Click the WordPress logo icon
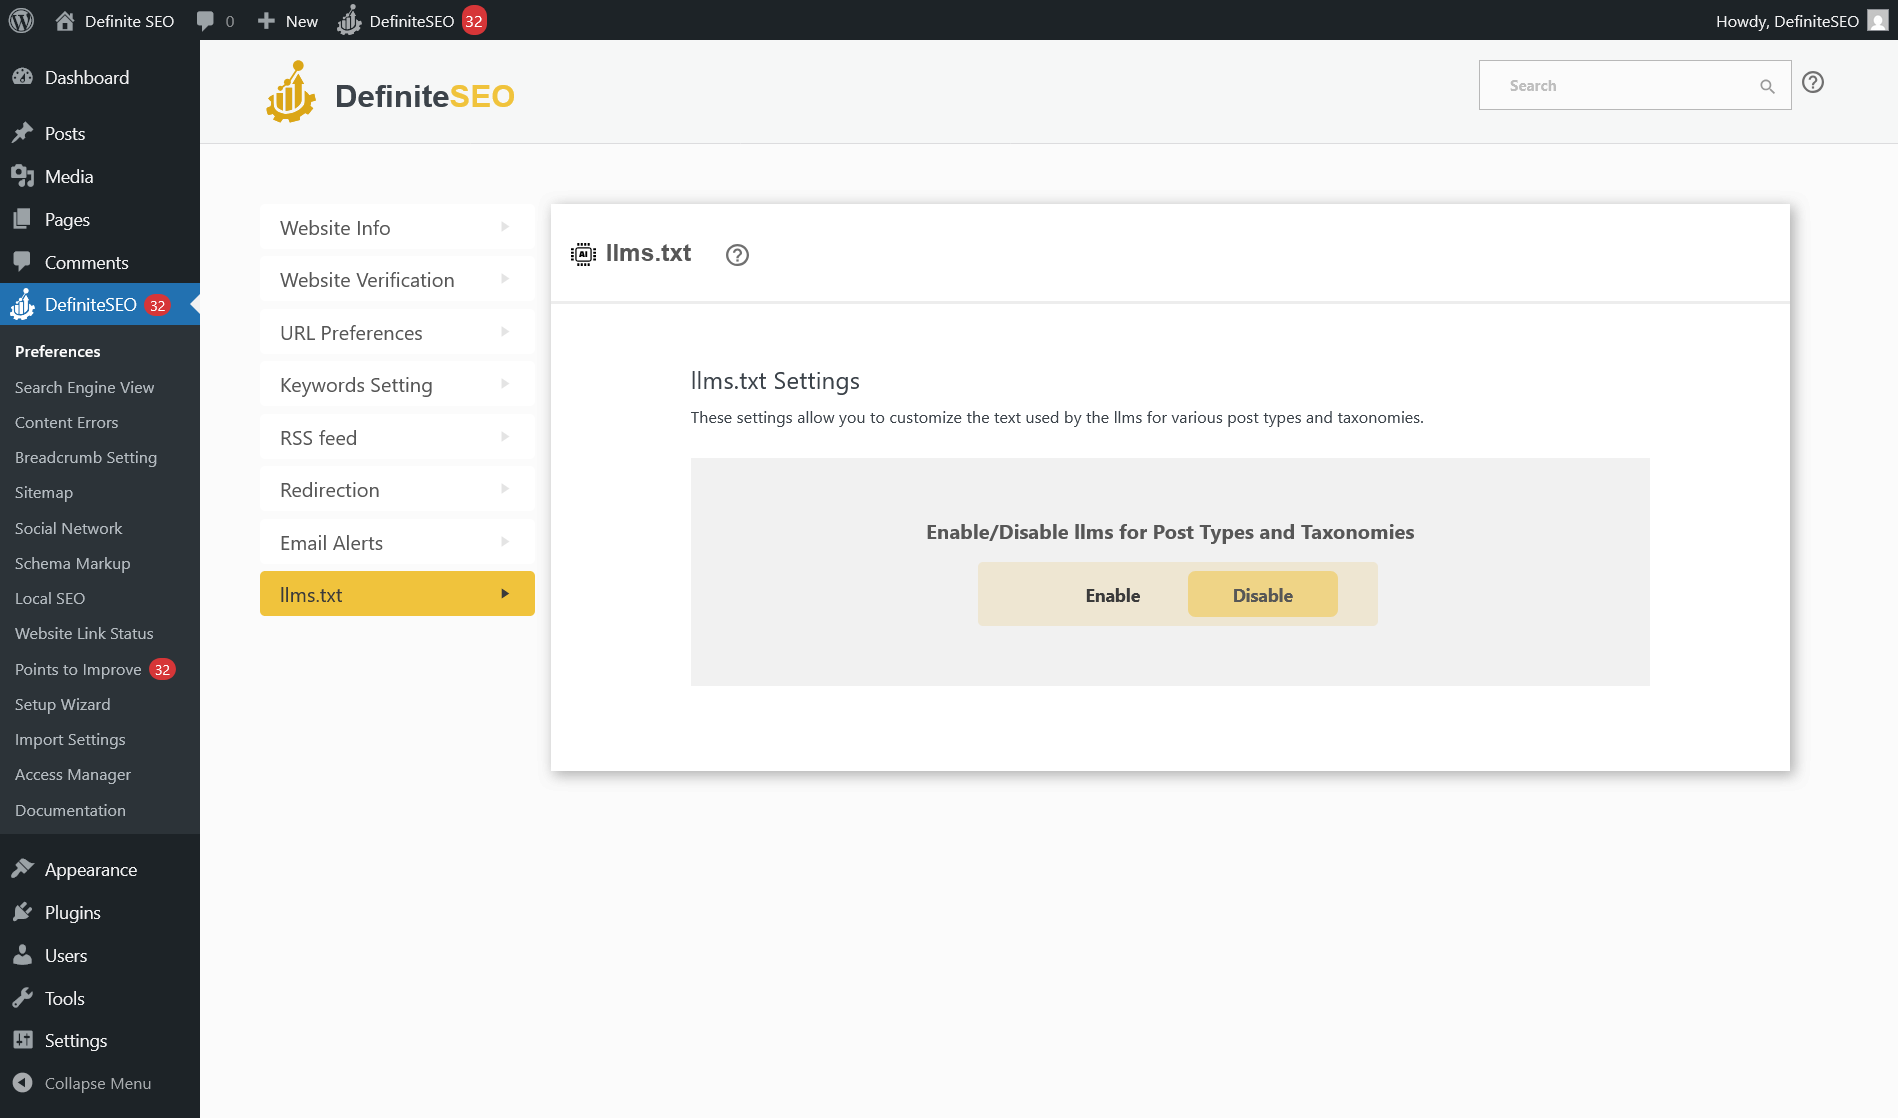 pyautogui.click(x=21, y=20)
